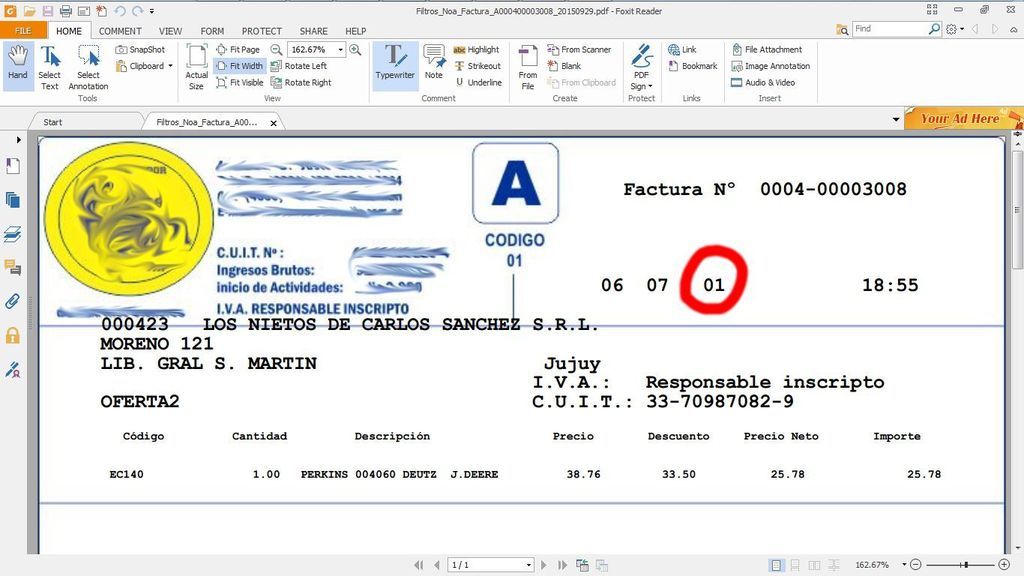Activate the Hand tool
Image resolution: width=1024 pixels, height=576 pixels.
(18, 64)
